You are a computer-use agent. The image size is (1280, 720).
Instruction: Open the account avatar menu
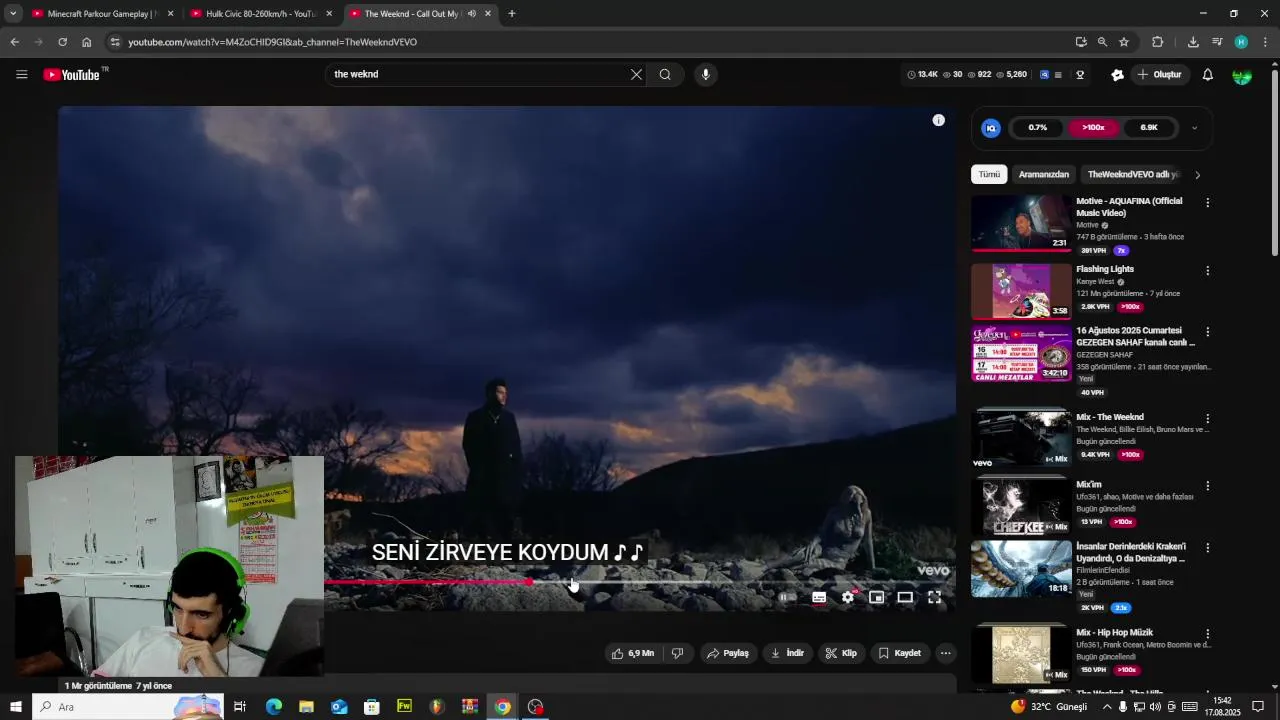coord(1242,75)
